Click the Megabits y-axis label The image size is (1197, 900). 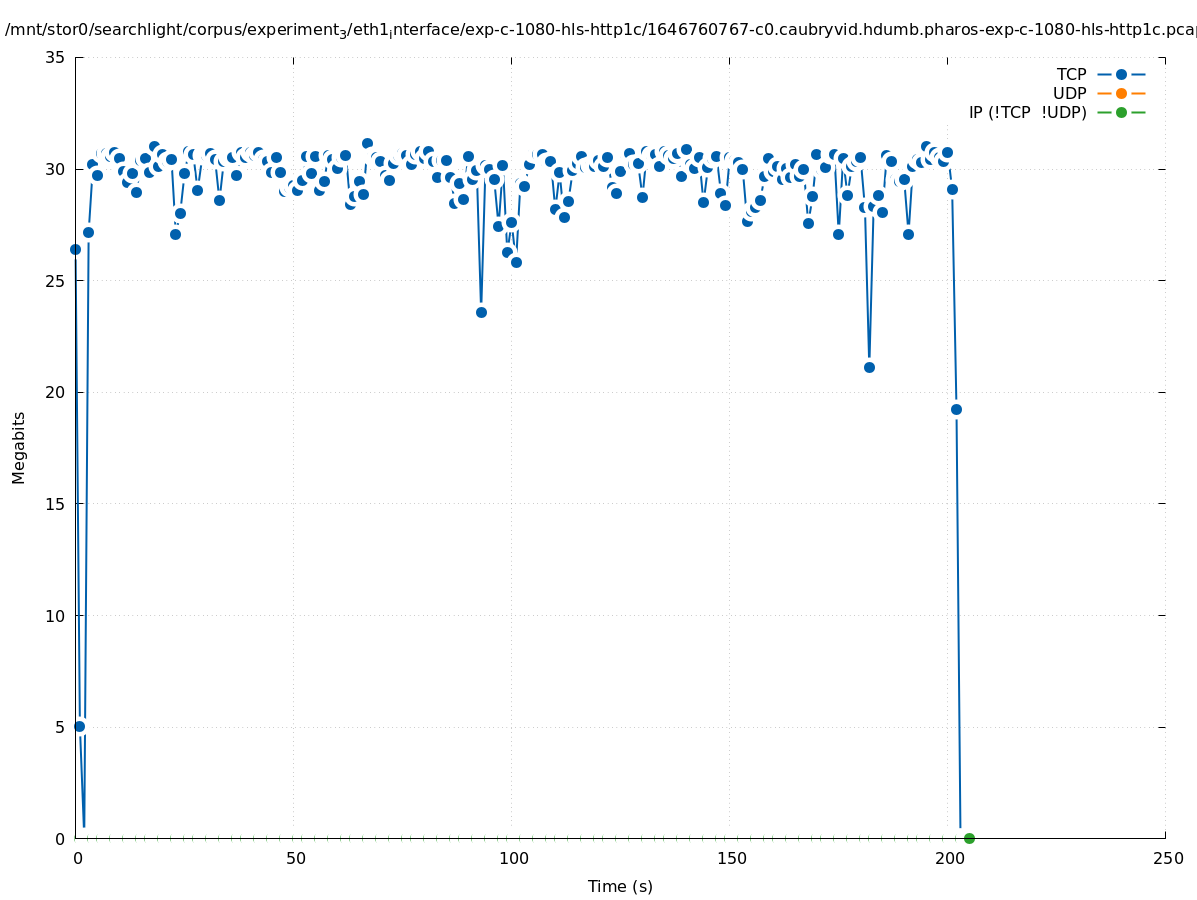[x=19, y=447]
